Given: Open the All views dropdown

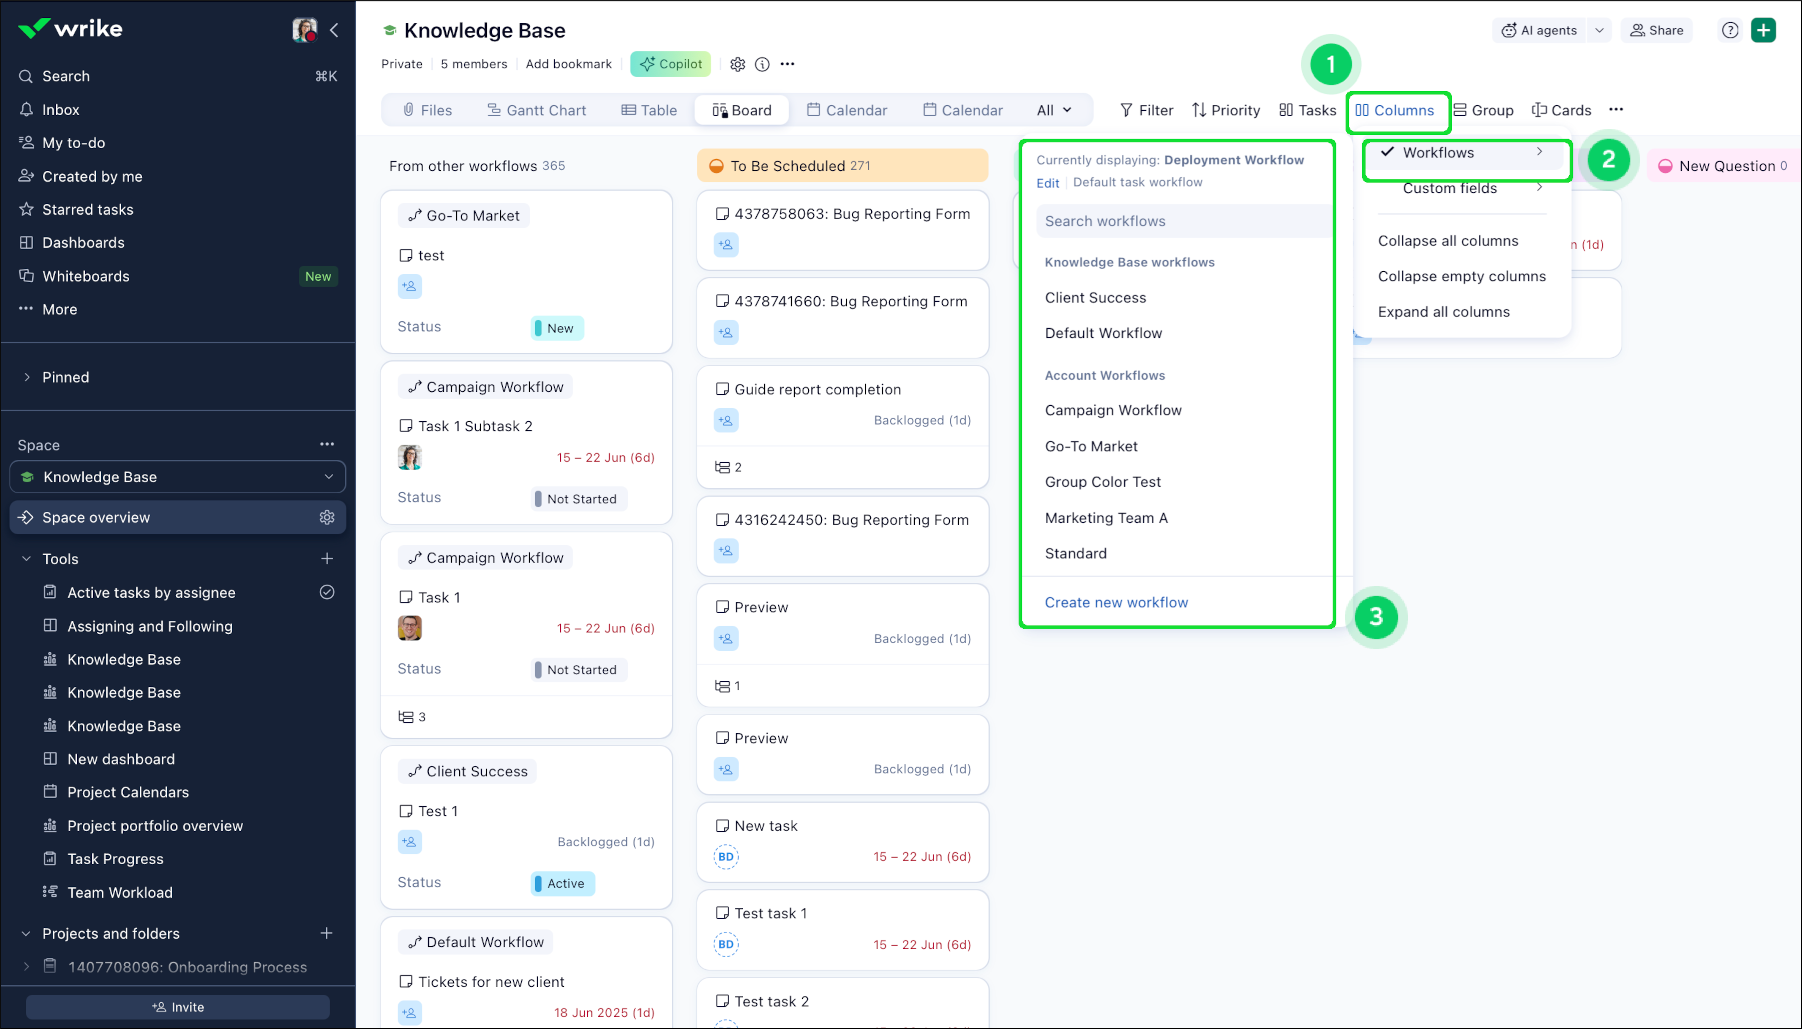Looking at the screenshot, I should [1054, 110].
